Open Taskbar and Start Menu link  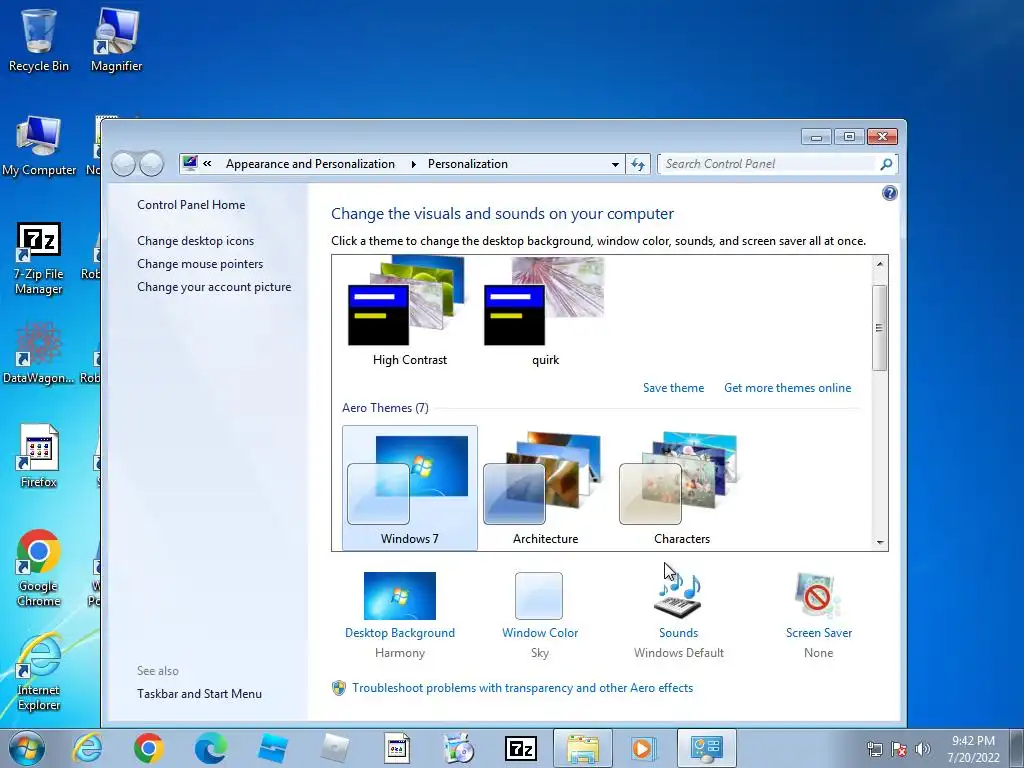[x=199, y=694]
